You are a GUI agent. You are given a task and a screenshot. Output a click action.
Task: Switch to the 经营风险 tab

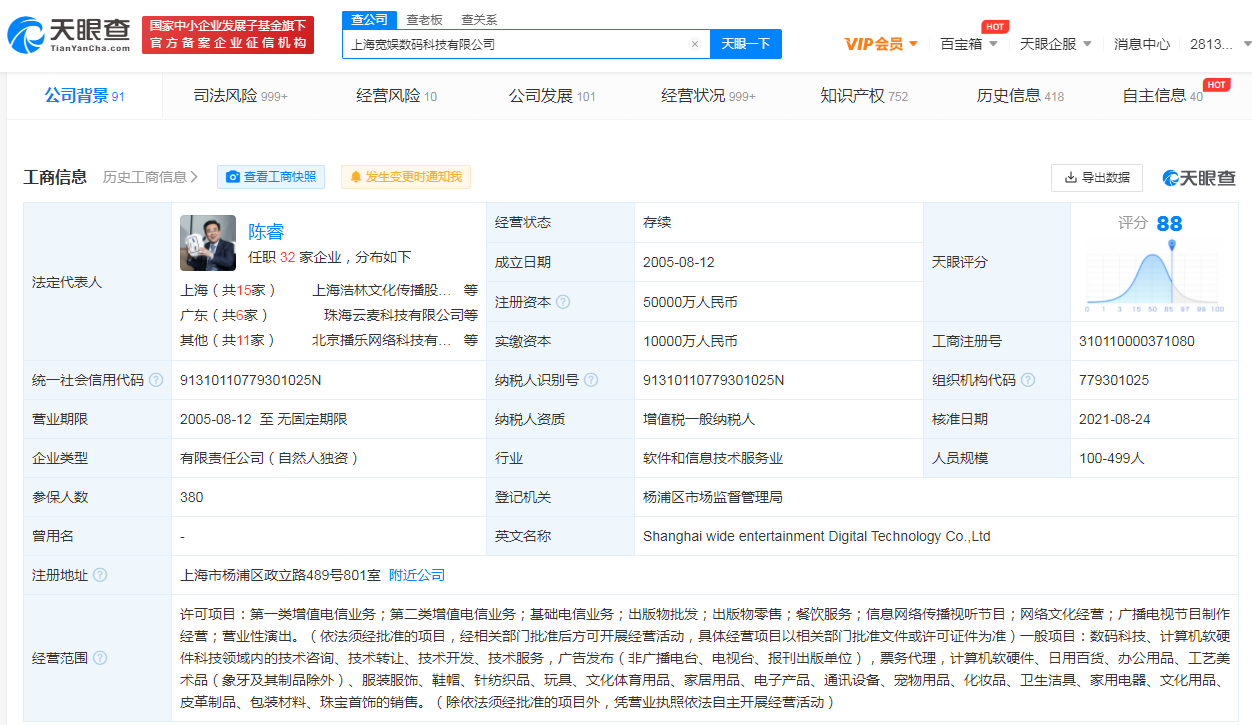[396, 96]
